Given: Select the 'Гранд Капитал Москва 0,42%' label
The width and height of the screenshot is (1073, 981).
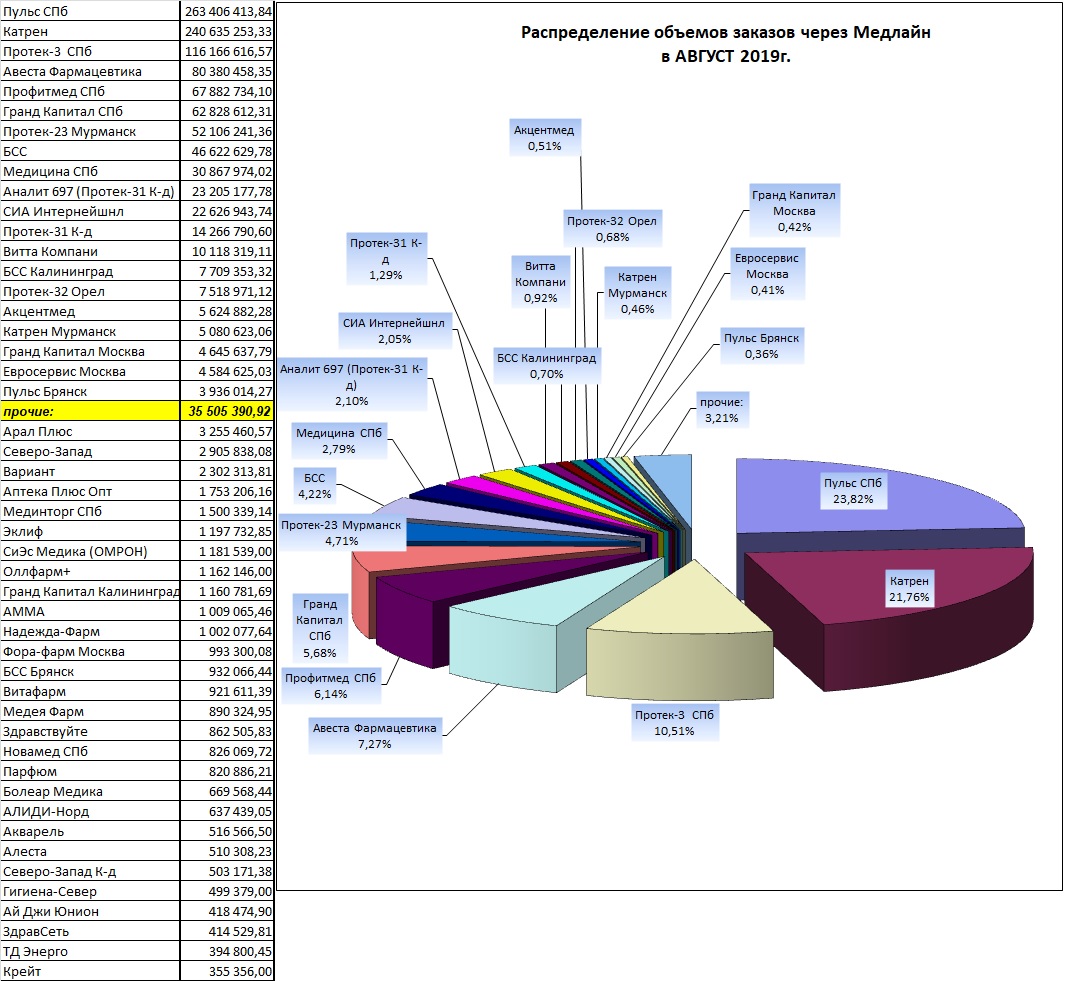Looking at the screenshot, I should (x=794, y=211).
